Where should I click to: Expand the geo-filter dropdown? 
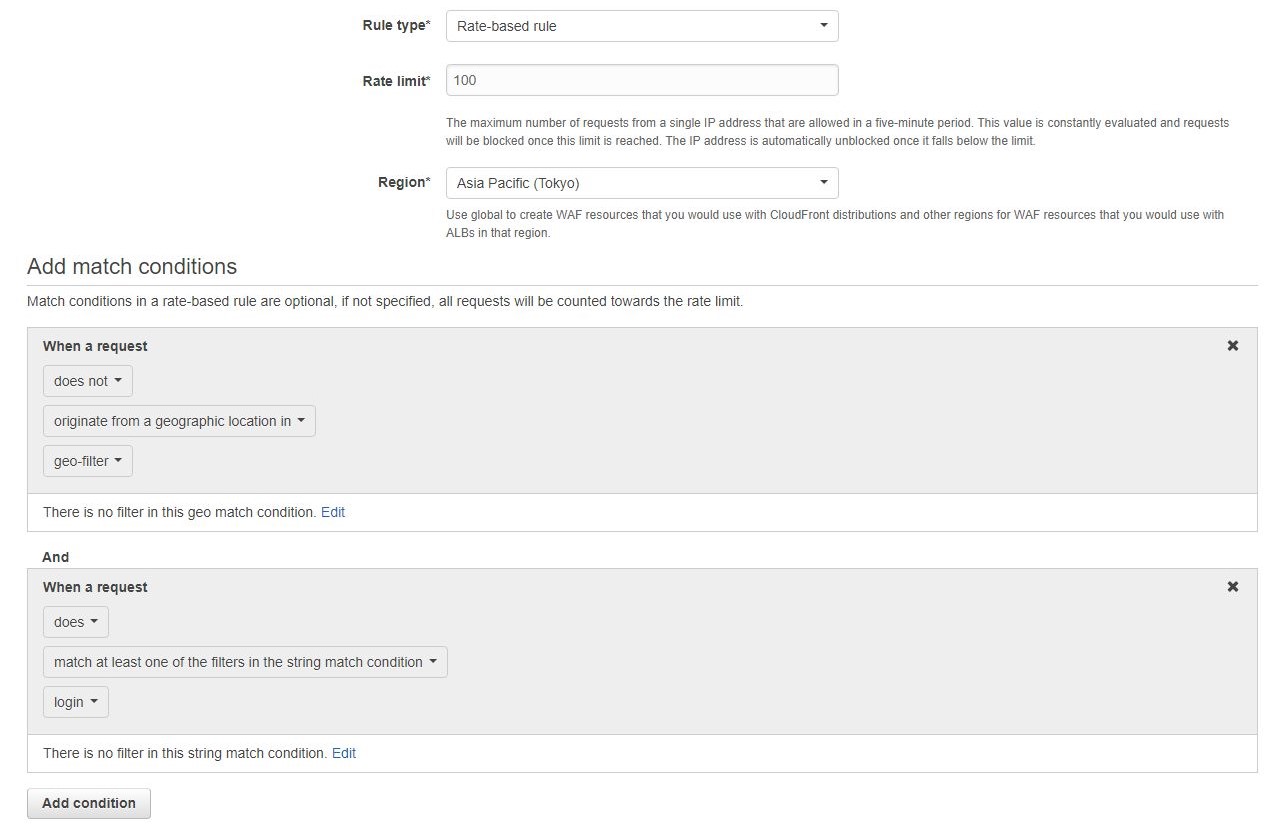87,461
